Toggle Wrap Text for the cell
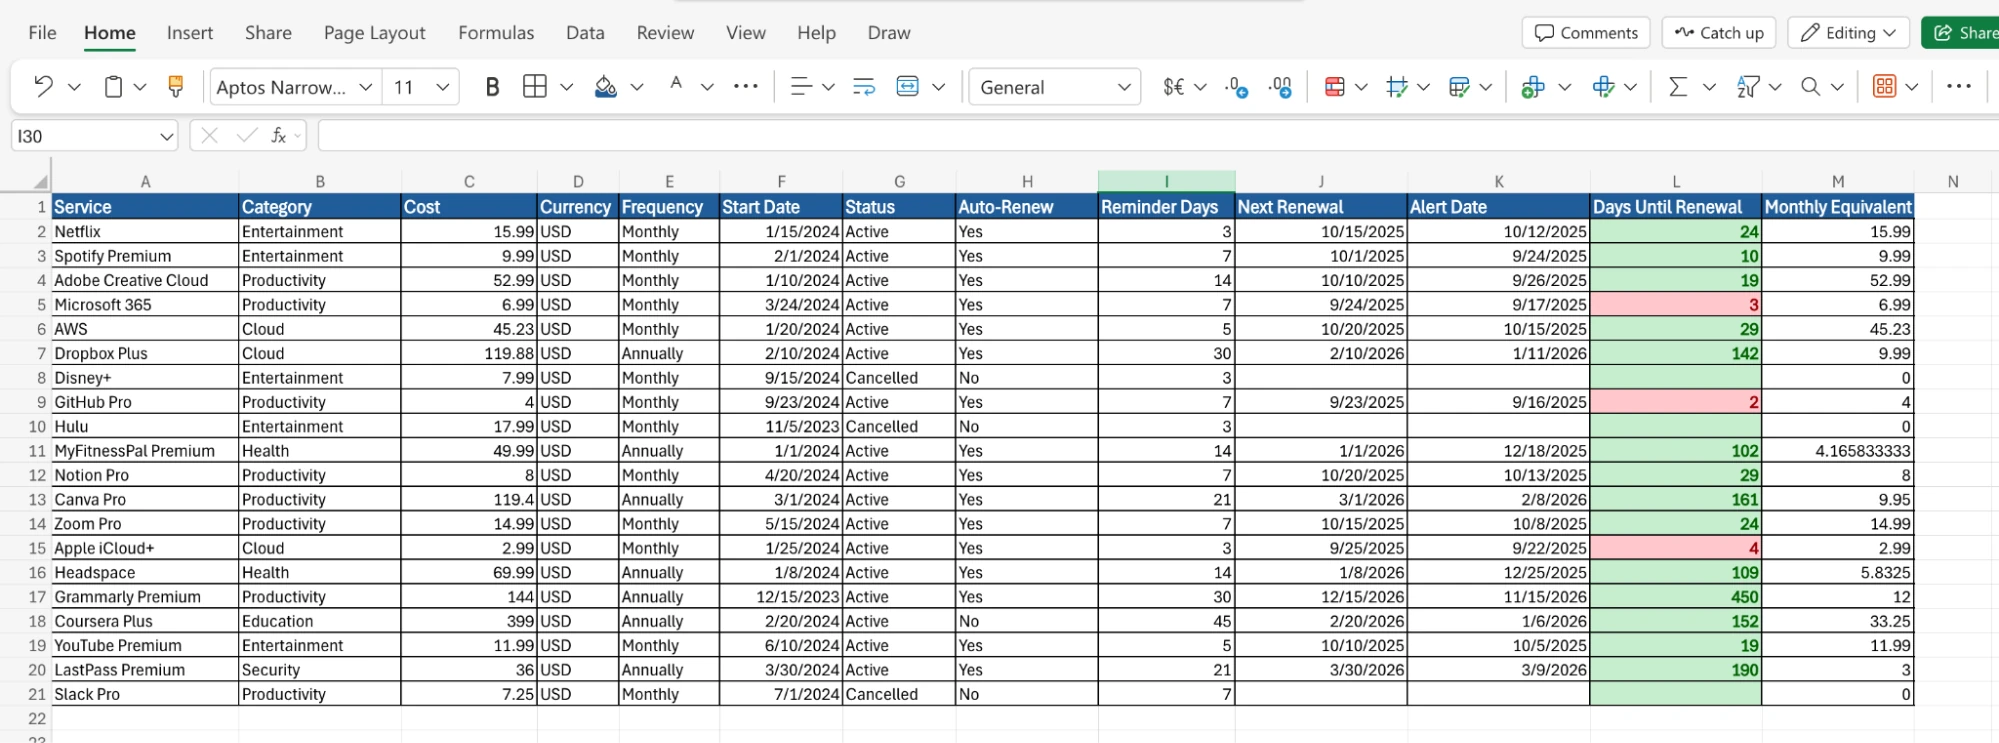Screen dimensions: 1999x743 click(863, 87)
